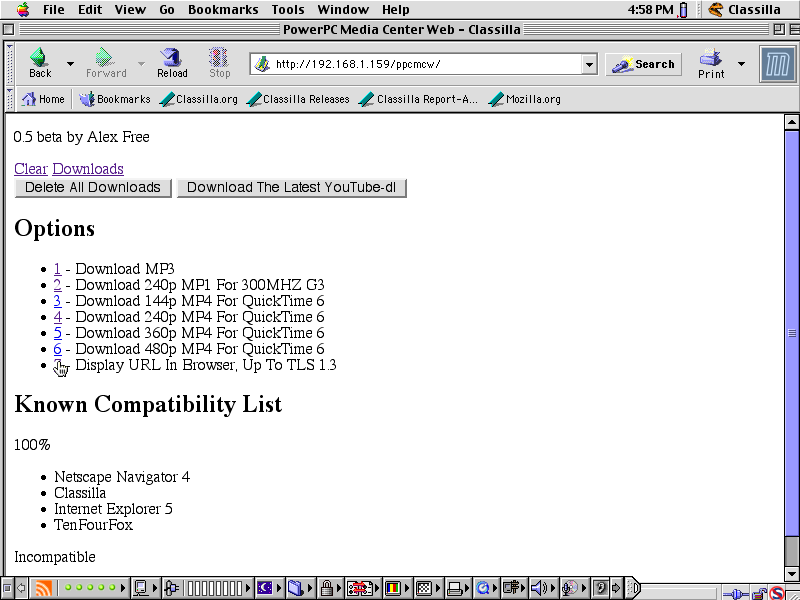Open the Apple menu icon
Screen dimensions: 800x600
(x=23, y=9)
